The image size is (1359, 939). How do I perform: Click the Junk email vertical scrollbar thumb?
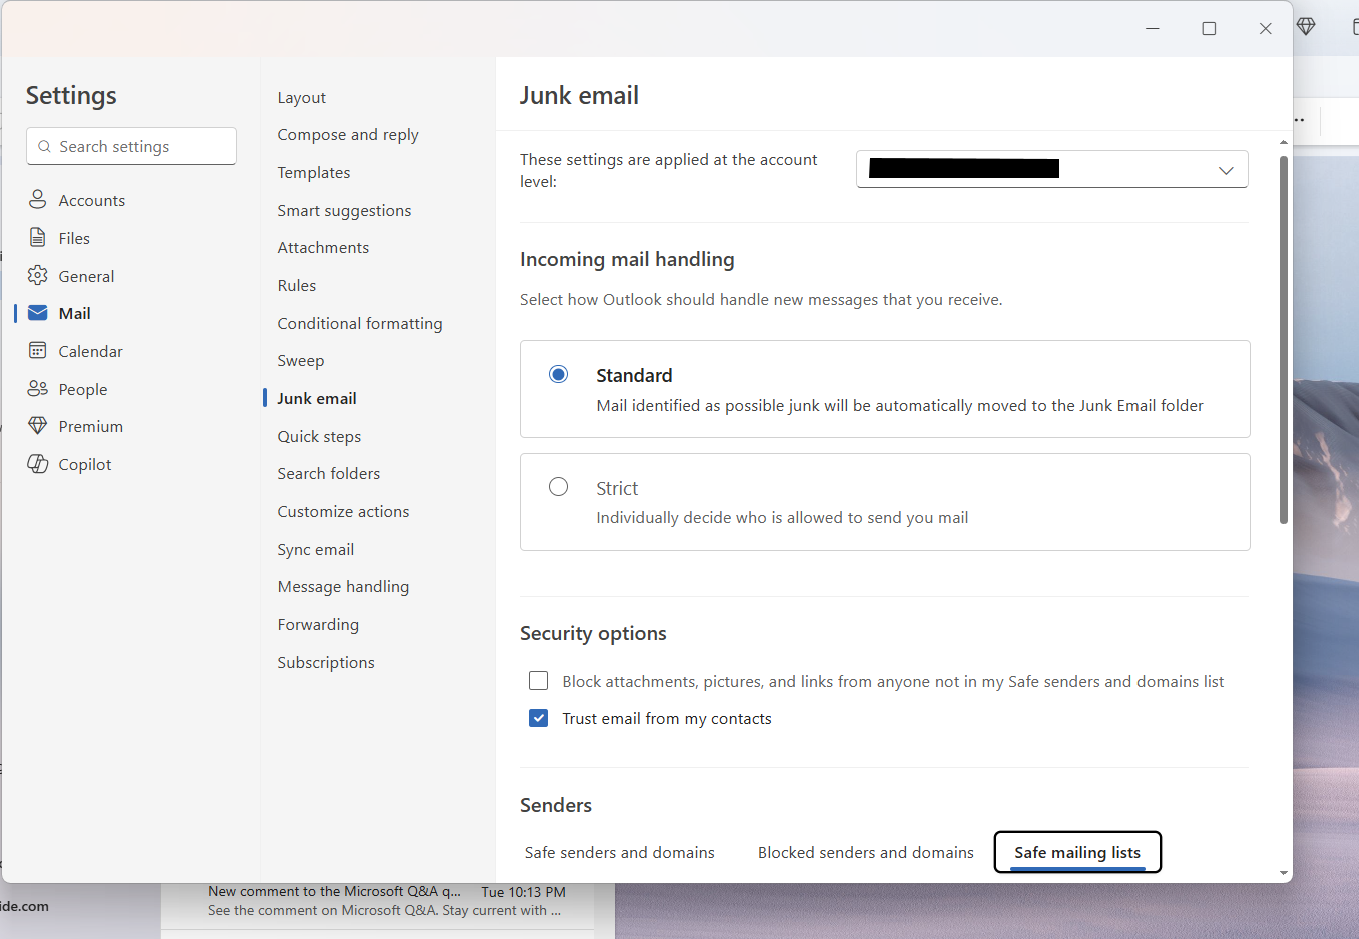[x=1284, y=340]
